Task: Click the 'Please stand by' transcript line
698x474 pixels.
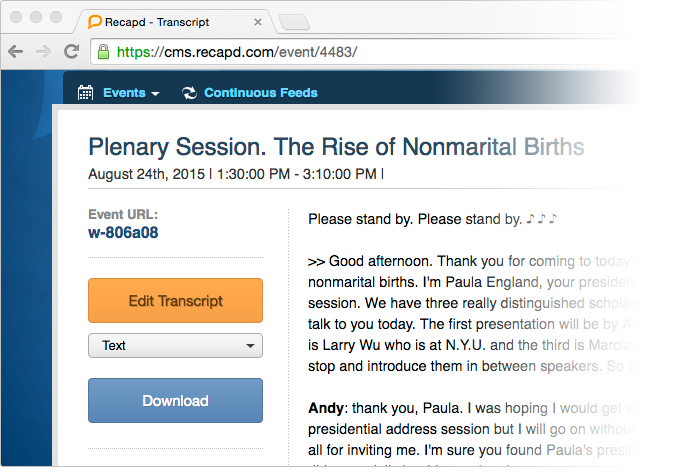Action: tap(432, 219)
